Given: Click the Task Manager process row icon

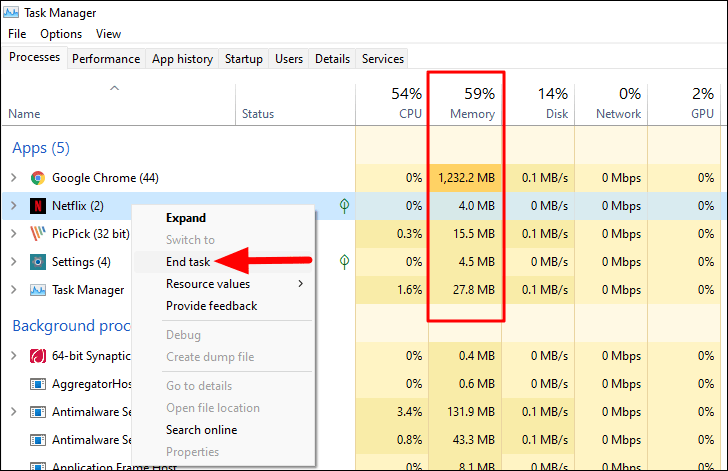Looking at the screenshot, I should tap(38, 290).
